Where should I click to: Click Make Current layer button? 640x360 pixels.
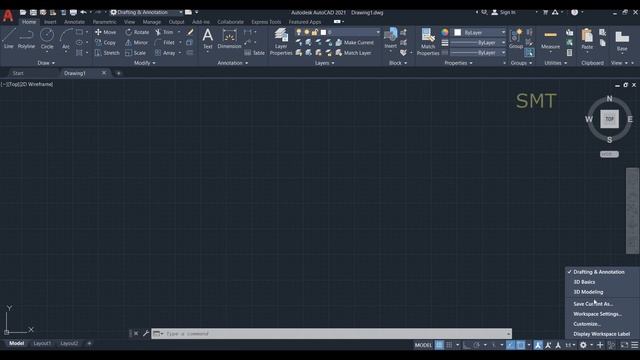point(355,42)
